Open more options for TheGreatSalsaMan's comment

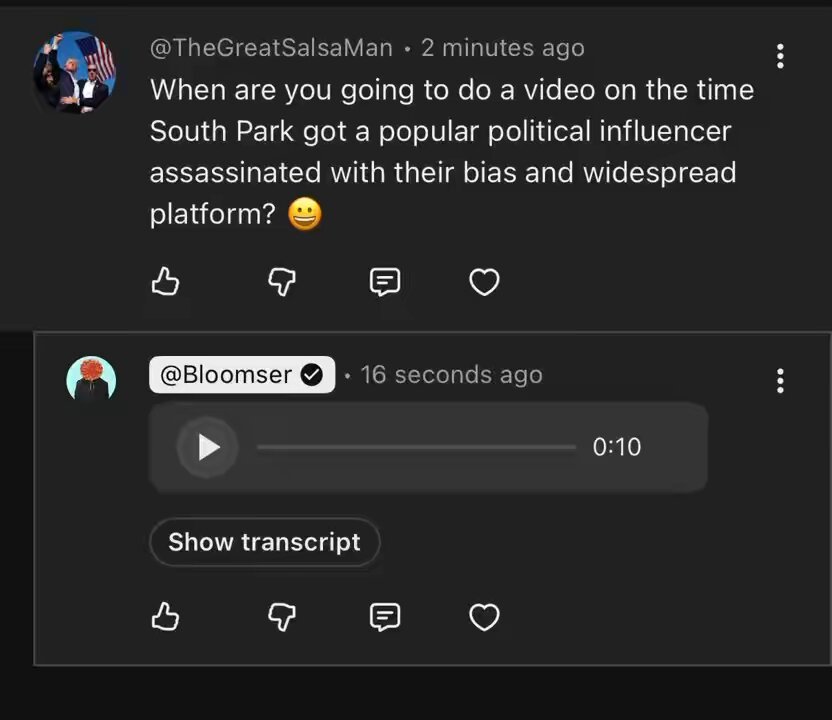(780, 56)
